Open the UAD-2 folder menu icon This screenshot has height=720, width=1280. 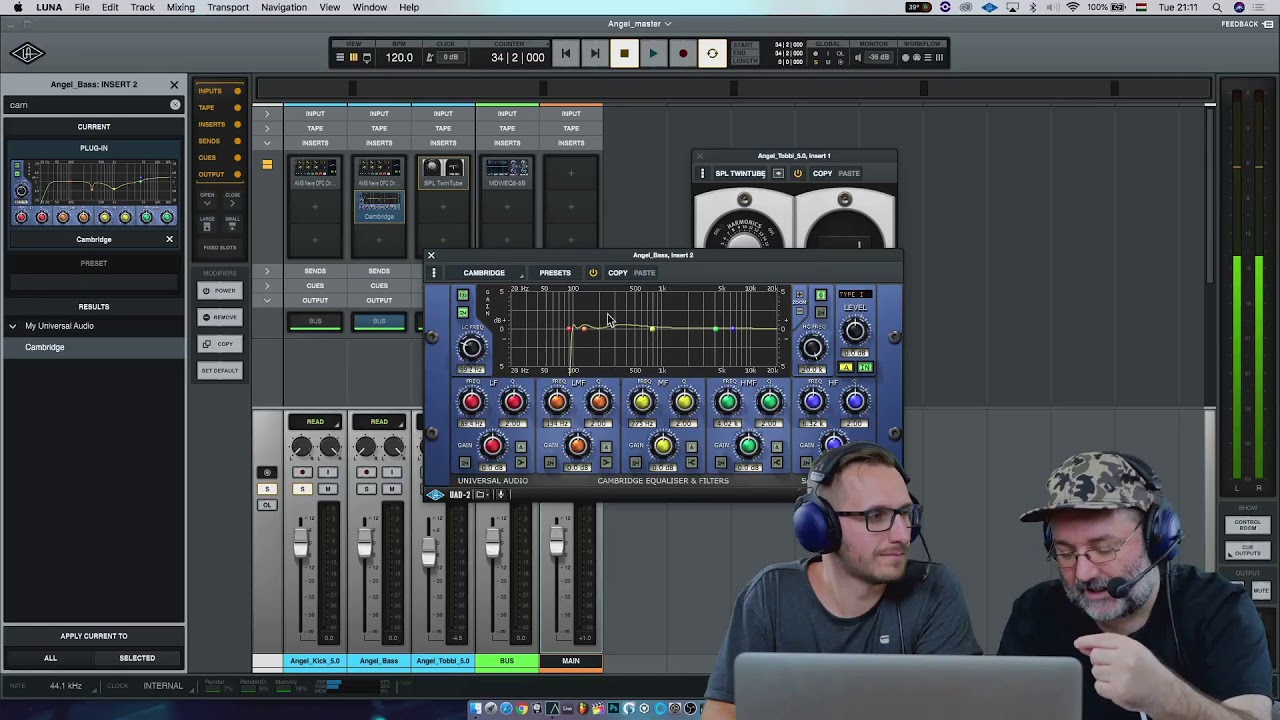(x=481, y=495)
